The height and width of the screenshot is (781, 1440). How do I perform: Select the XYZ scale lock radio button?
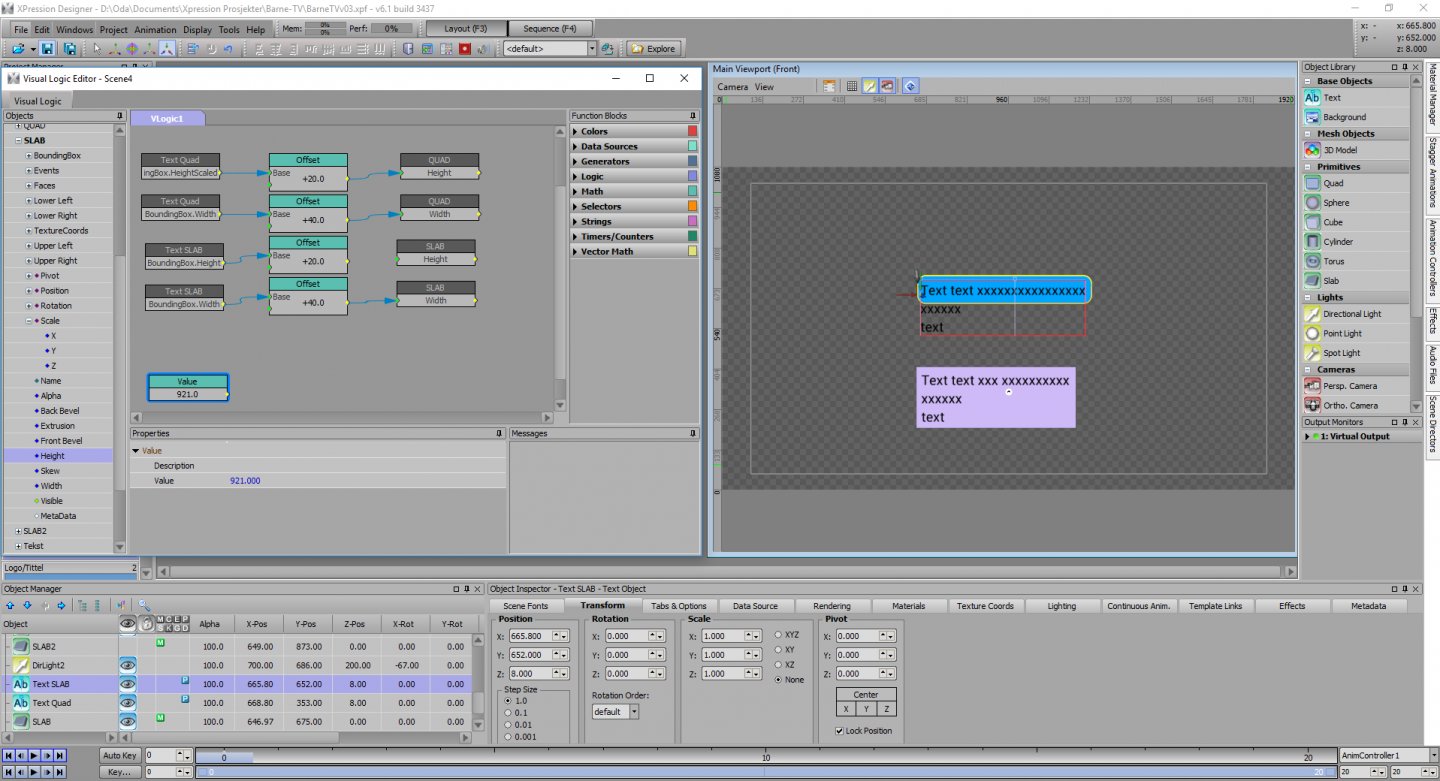point(779,635)
